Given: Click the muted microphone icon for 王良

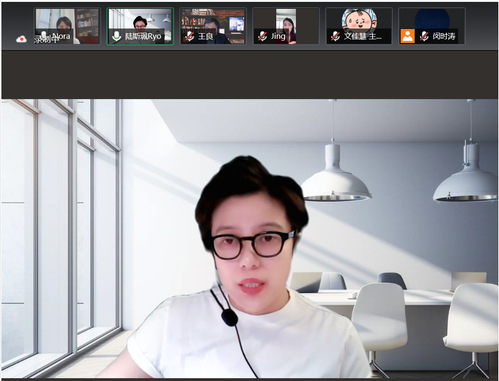Looking at the screenshot, I should pyautogui.click(x=190, y=36).
